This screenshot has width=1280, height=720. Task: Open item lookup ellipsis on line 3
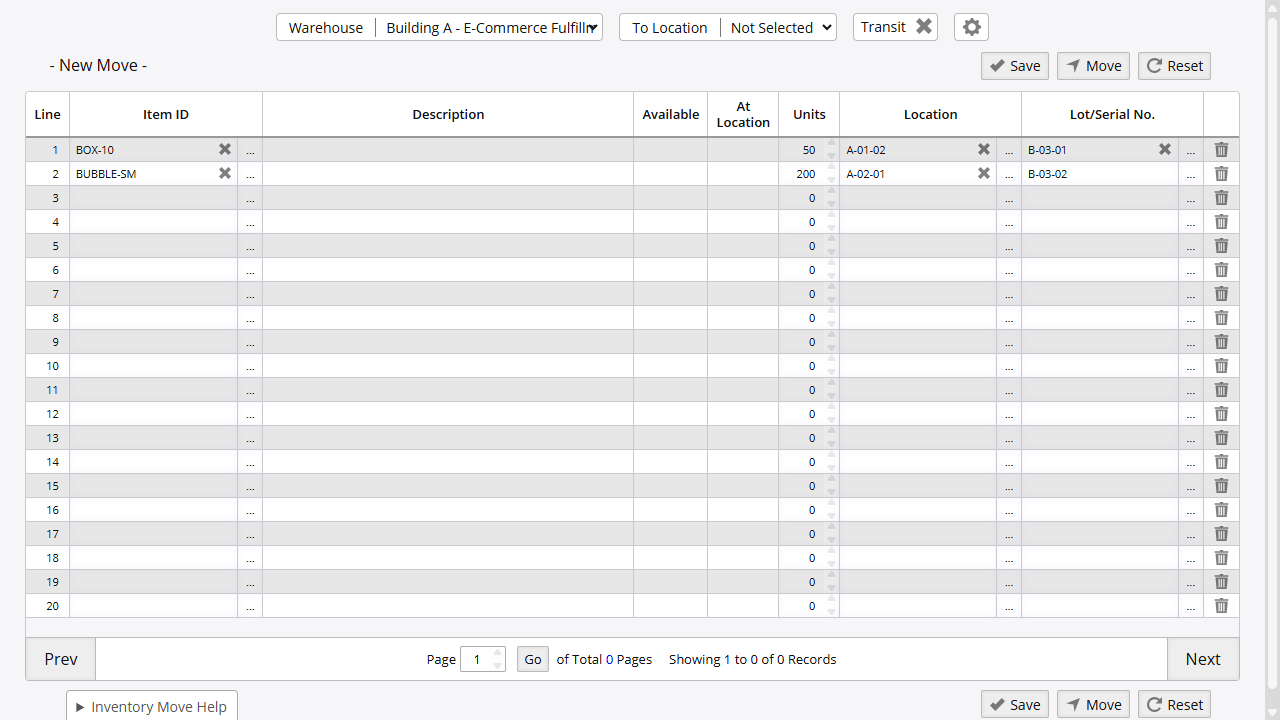[250, 198]
